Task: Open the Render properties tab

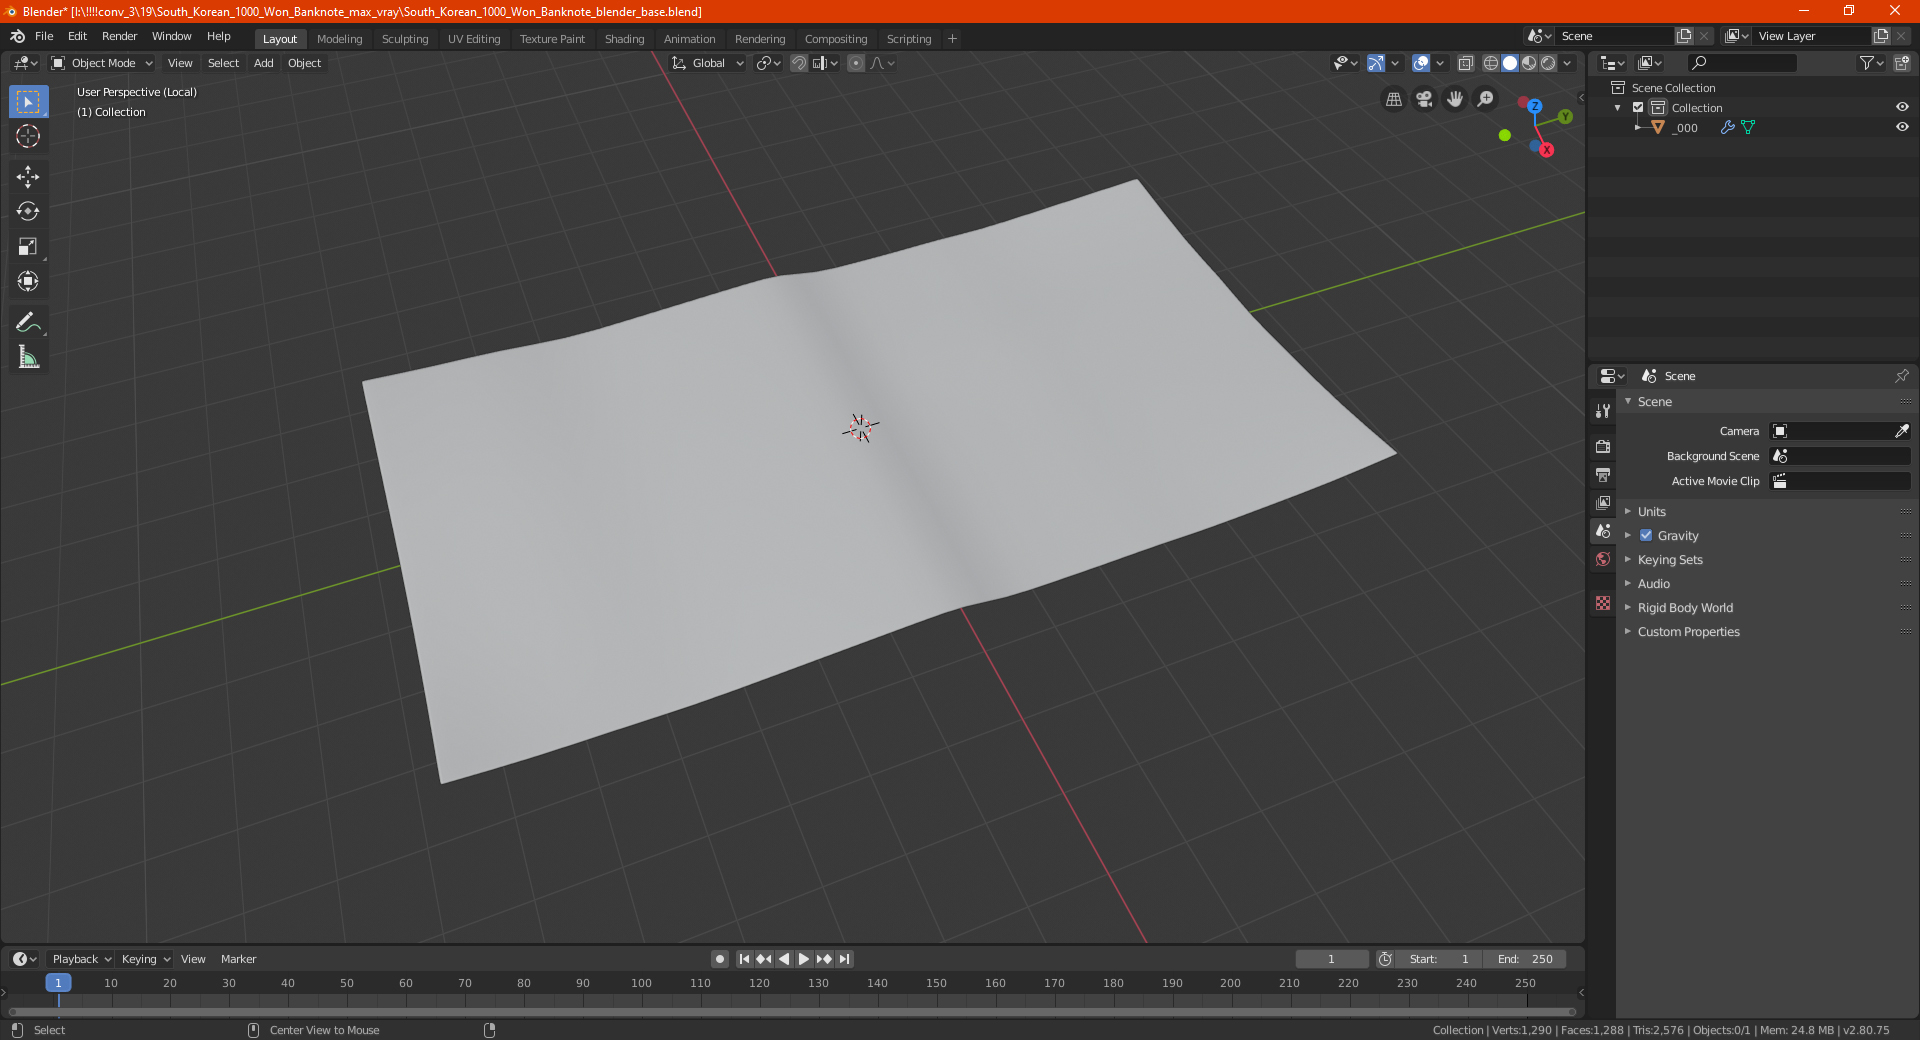Action: 1603,446
